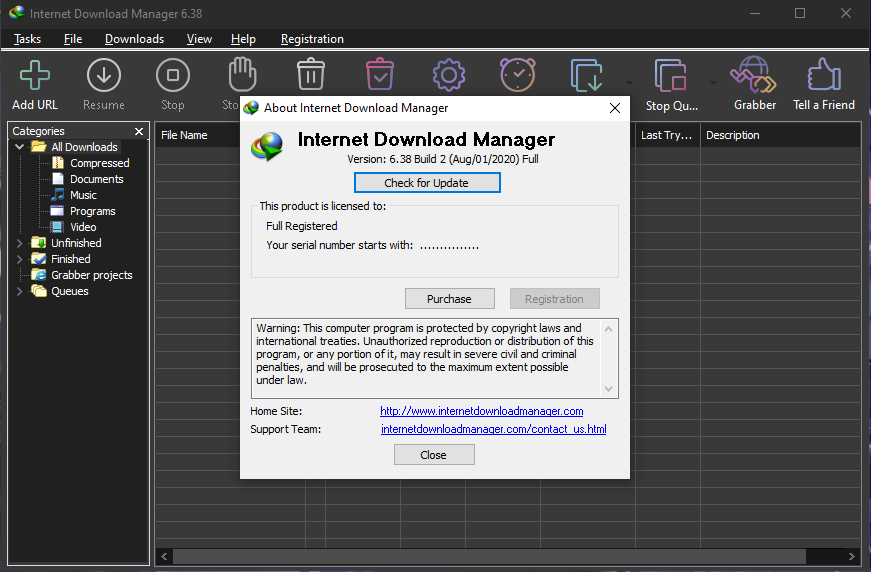Viewport: 871px width, 572px height.
Task: Click the Close button in About dialog
Action: point(434,455)
